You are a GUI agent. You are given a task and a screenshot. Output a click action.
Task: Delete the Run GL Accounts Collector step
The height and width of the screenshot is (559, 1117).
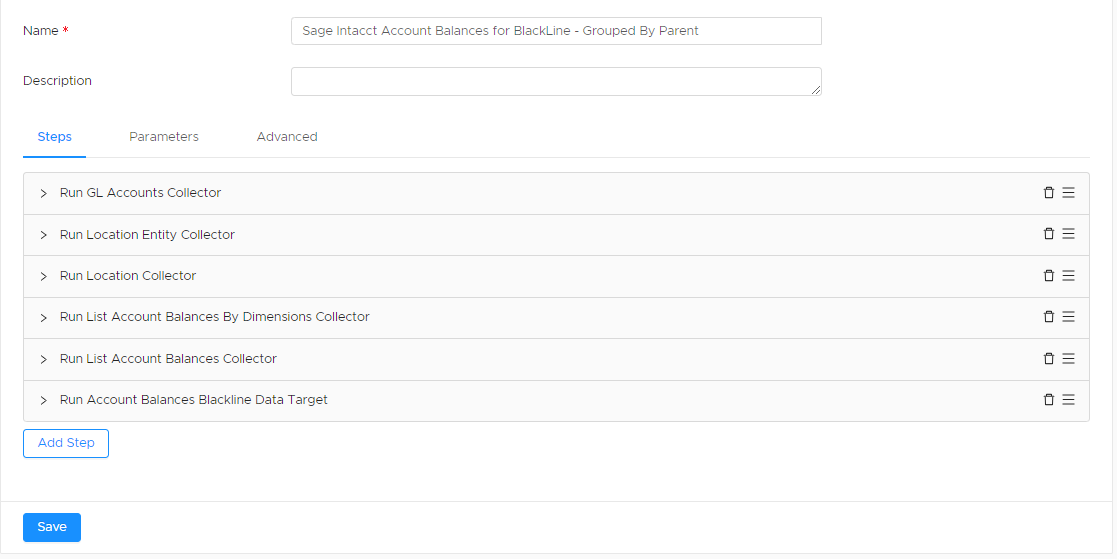pos(1048,193)
